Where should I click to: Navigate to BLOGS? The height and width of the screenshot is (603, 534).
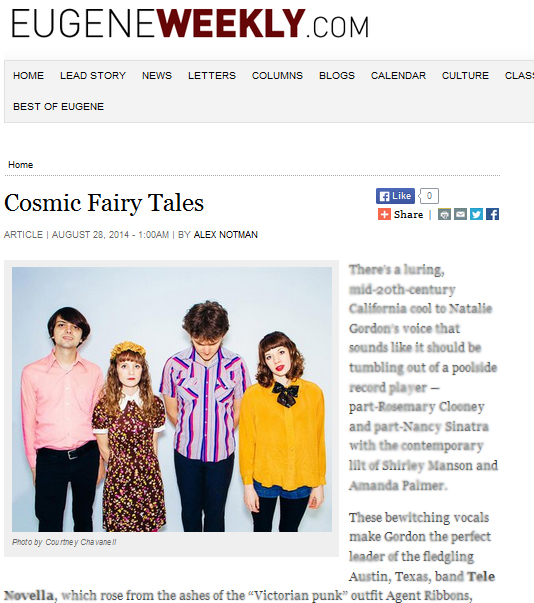(337, 75)
